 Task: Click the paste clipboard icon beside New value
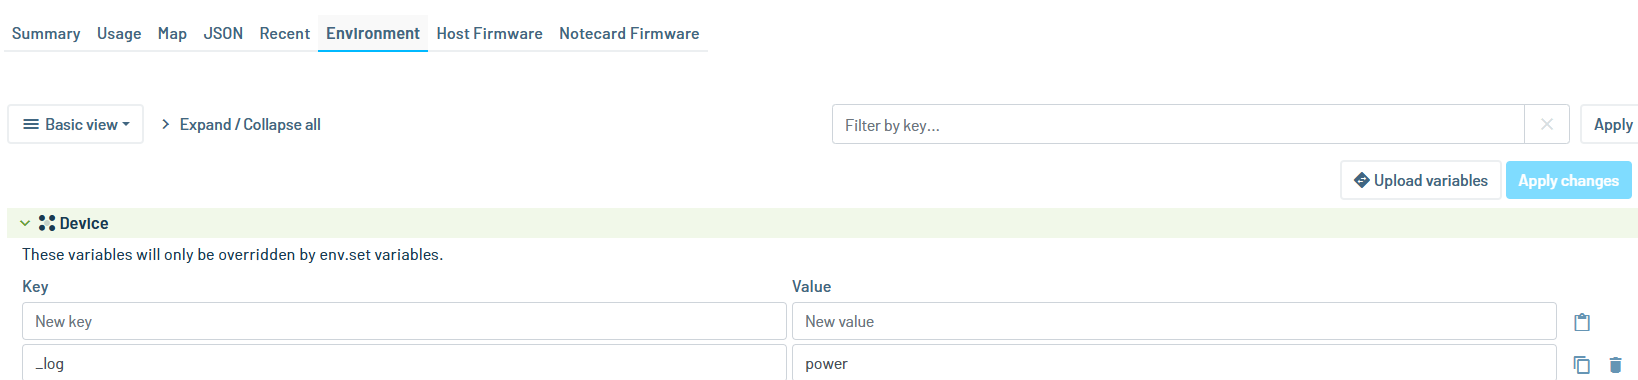click(1582, 322)
